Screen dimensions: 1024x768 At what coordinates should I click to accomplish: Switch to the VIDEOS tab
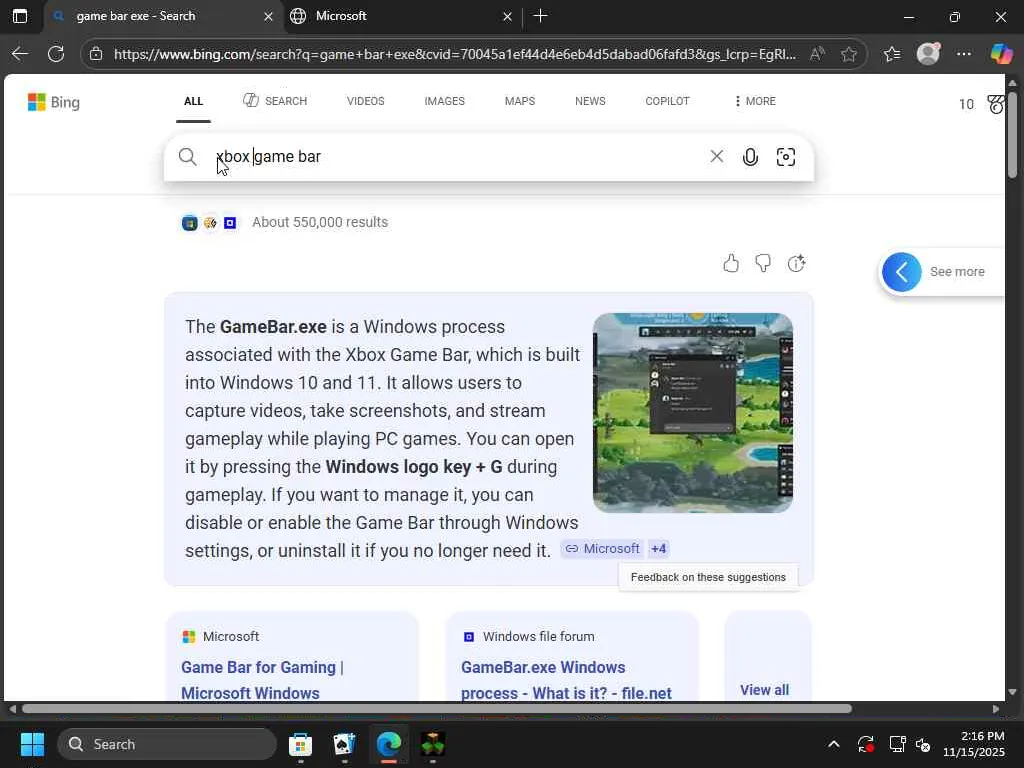pos(366,101)
